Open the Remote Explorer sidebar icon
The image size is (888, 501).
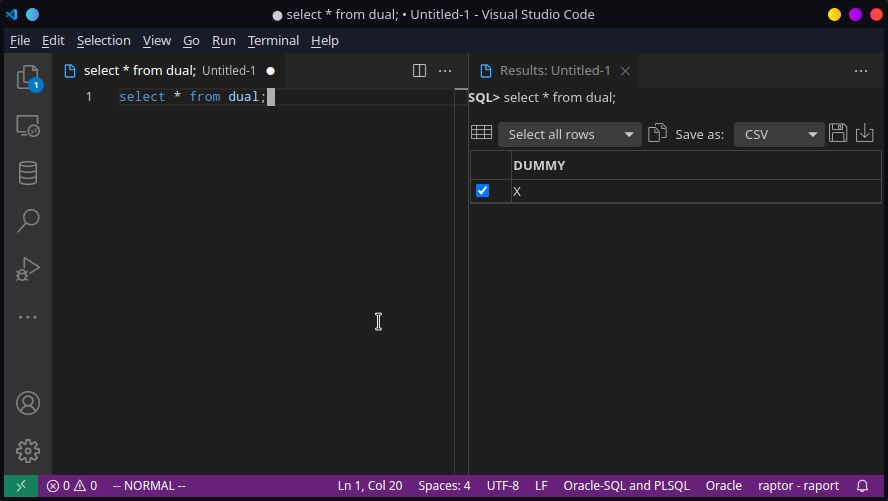28,126
